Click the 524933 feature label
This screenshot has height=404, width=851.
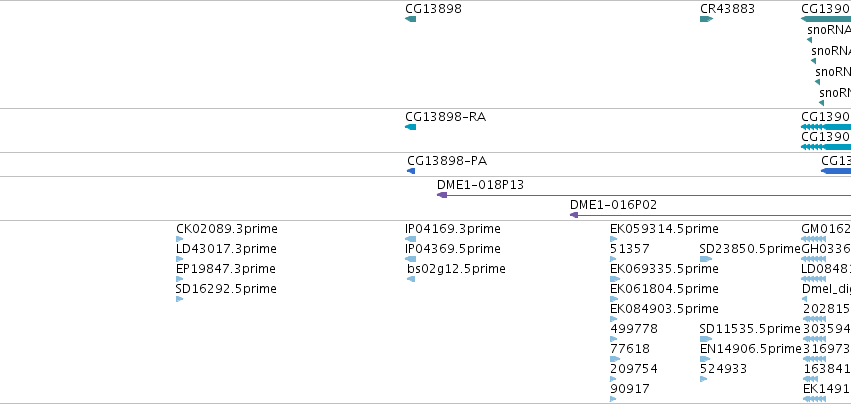(723, 368)
